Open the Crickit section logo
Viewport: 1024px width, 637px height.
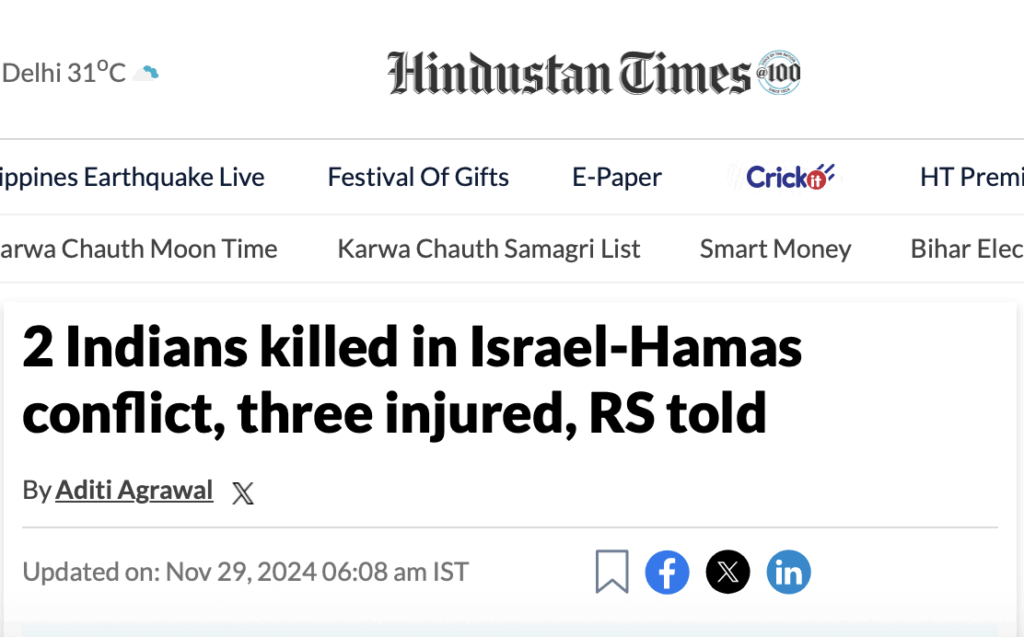[790, 177]
